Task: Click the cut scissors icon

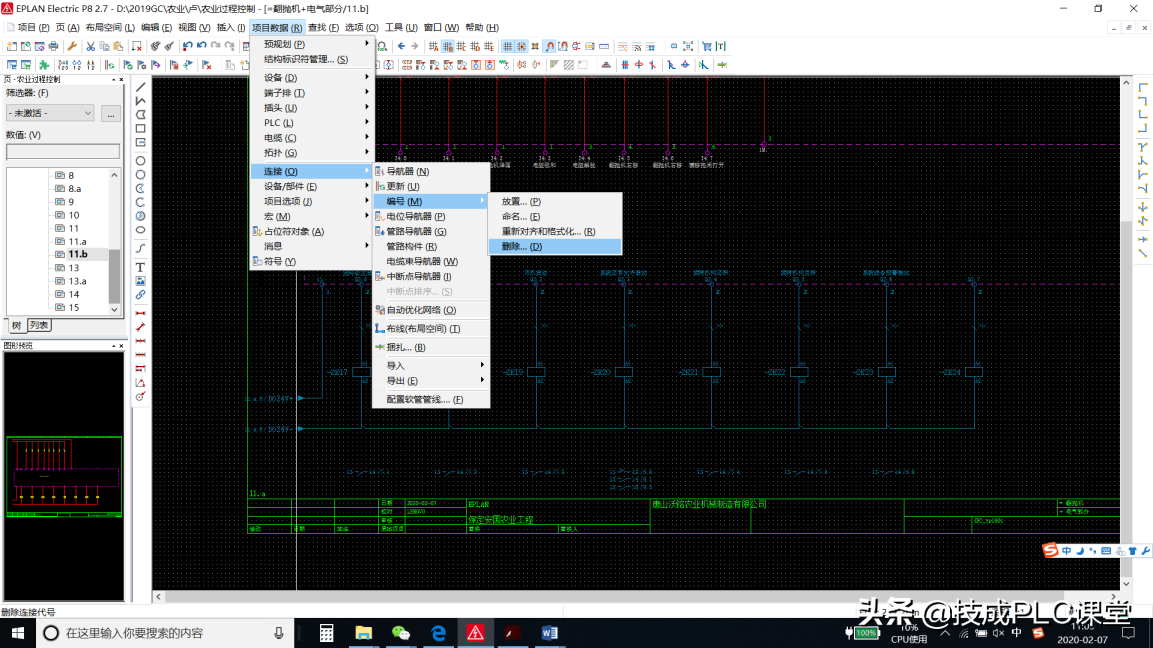Action: pos(90,46)
